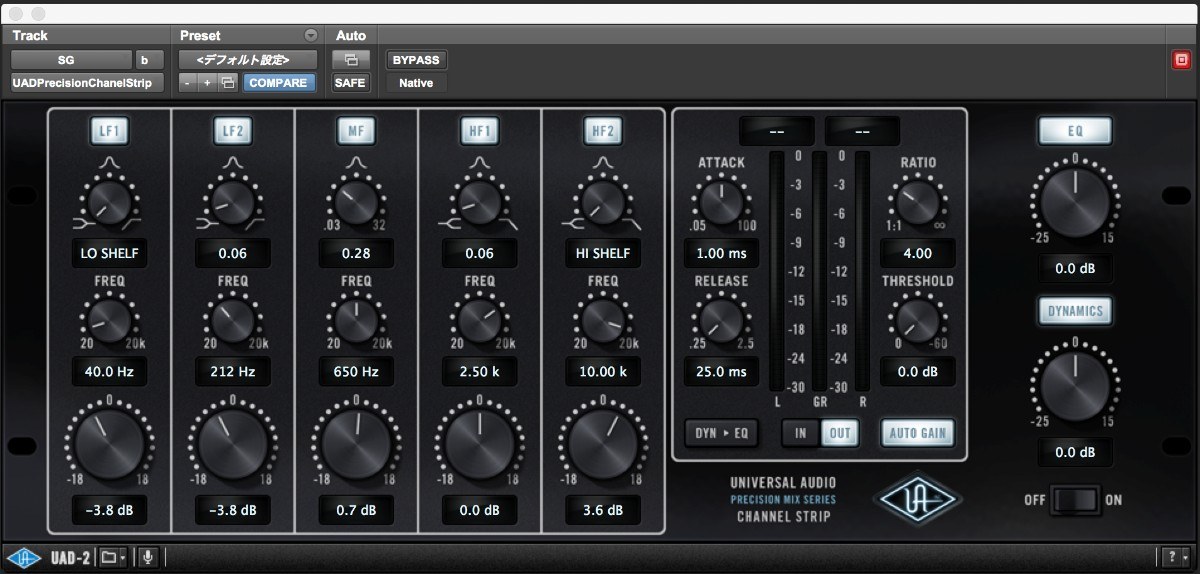
Task: Open the UAD-2 toolbar folder menu
Action: pyautogui.click(x=113, y=557)
